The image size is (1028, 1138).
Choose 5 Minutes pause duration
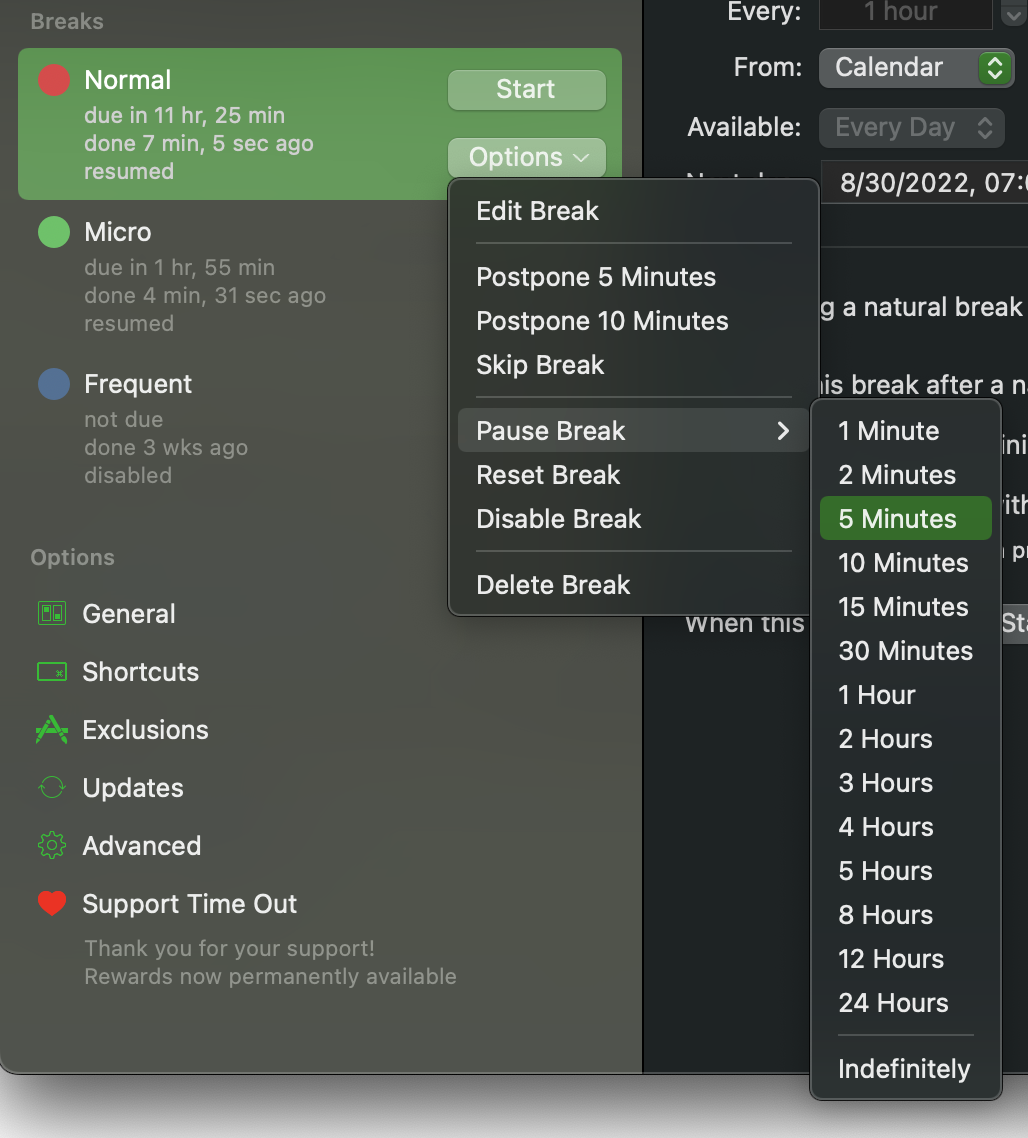[x=905, y=518]
